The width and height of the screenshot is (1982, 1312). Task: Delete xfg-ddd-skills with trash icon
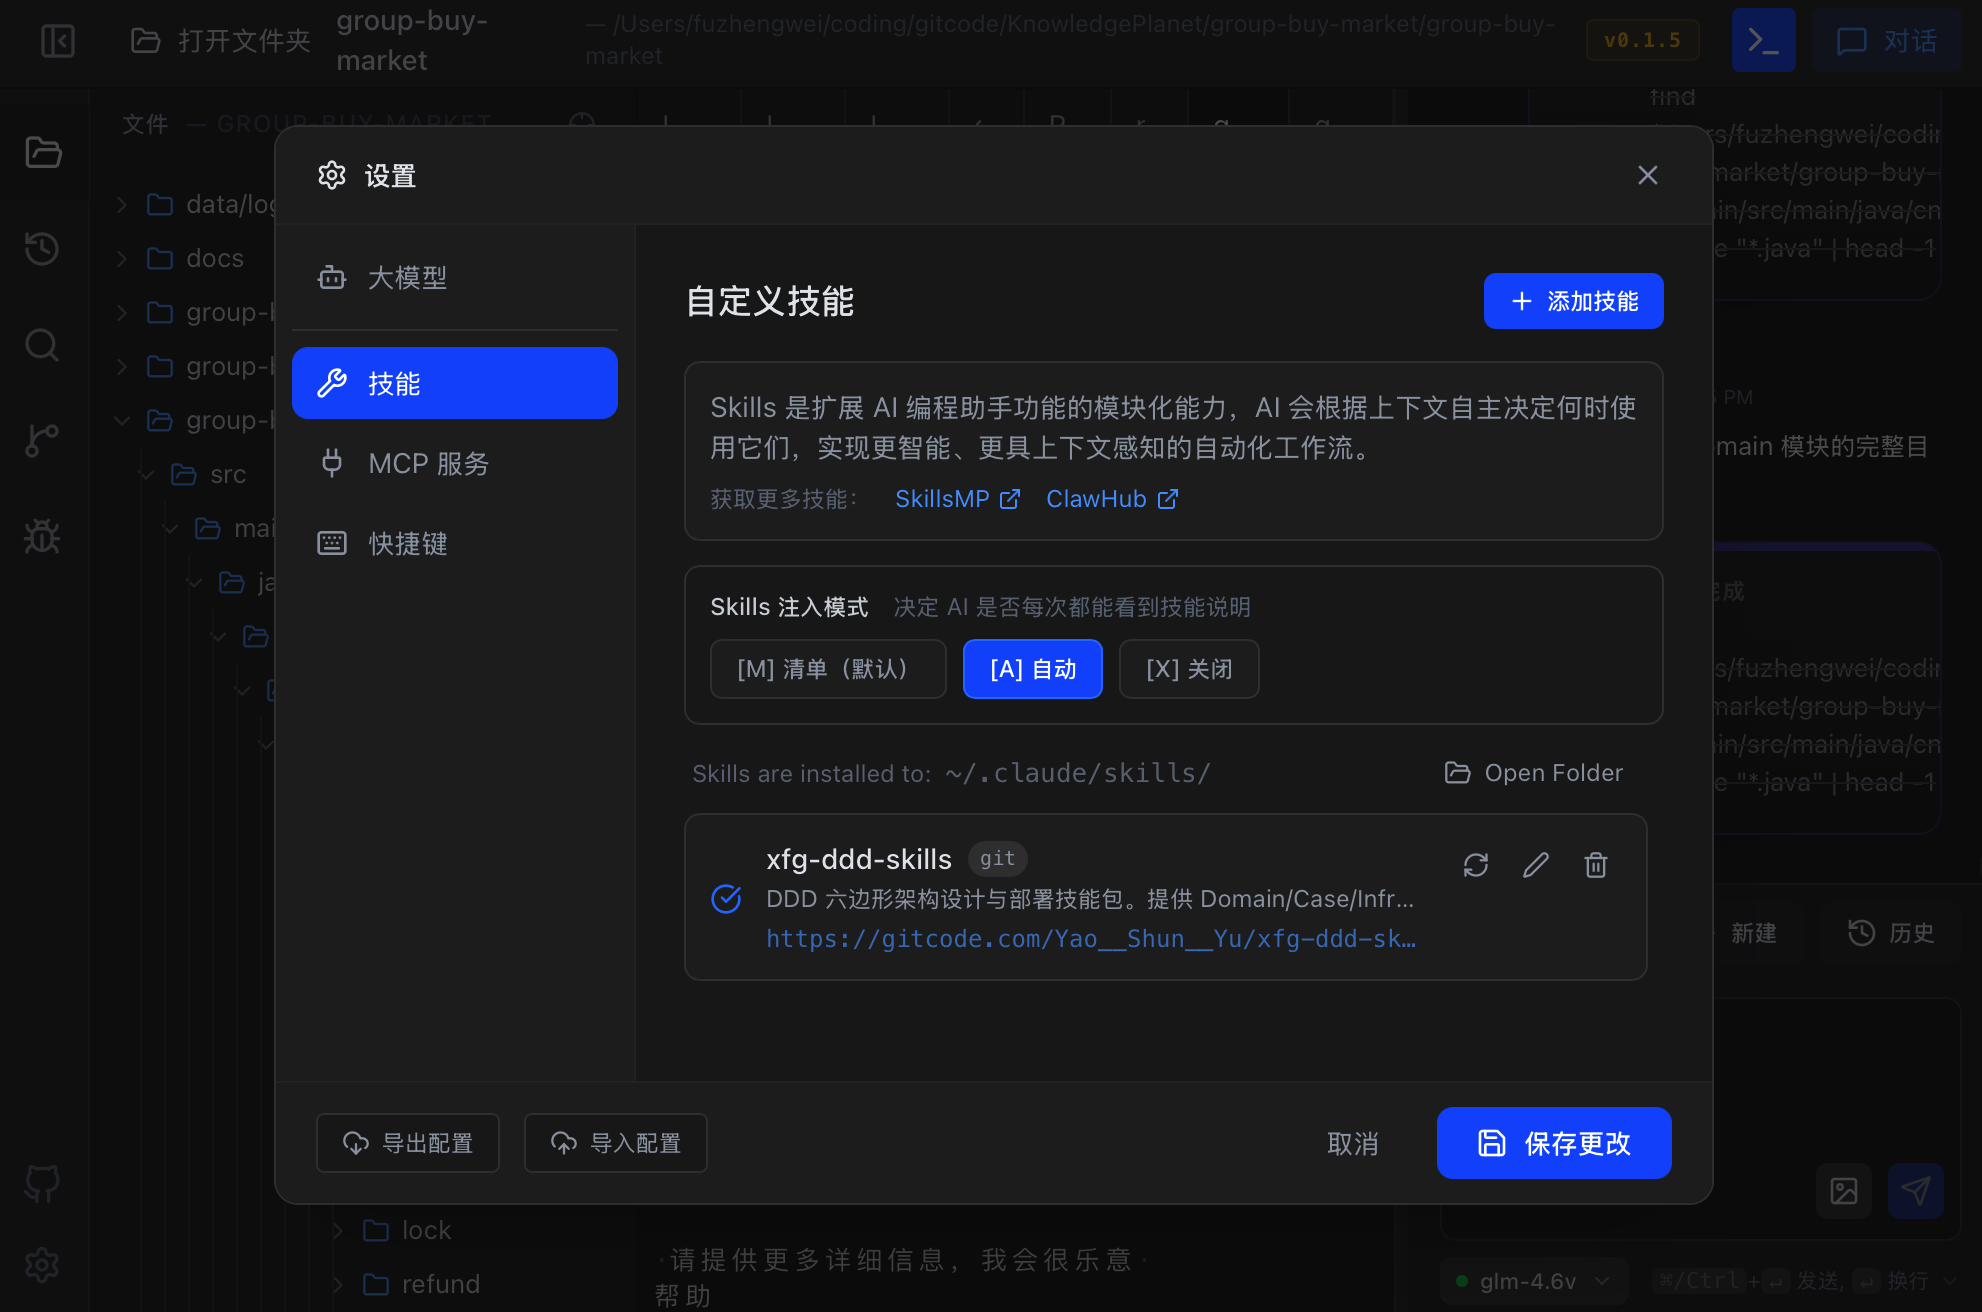[x=1596, y=865]
